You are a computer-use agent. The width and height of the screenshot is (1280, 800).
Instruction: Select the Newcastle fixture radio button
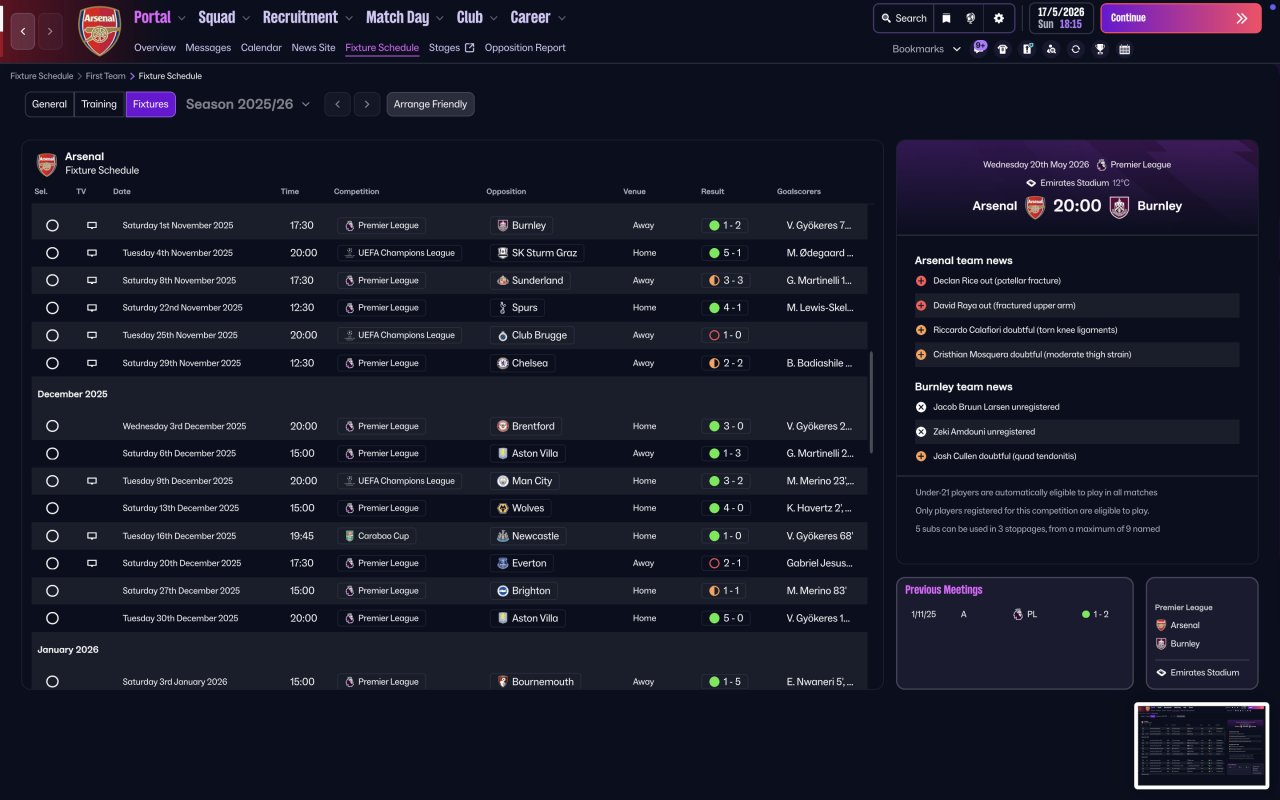point(52,536)
